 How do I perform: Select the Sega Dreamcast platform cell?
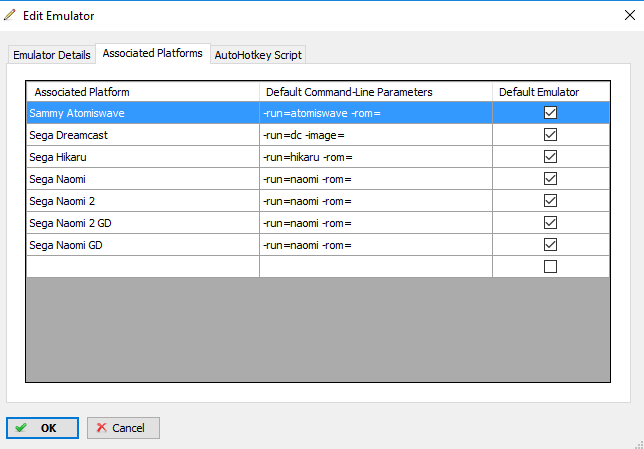point(143,135)
